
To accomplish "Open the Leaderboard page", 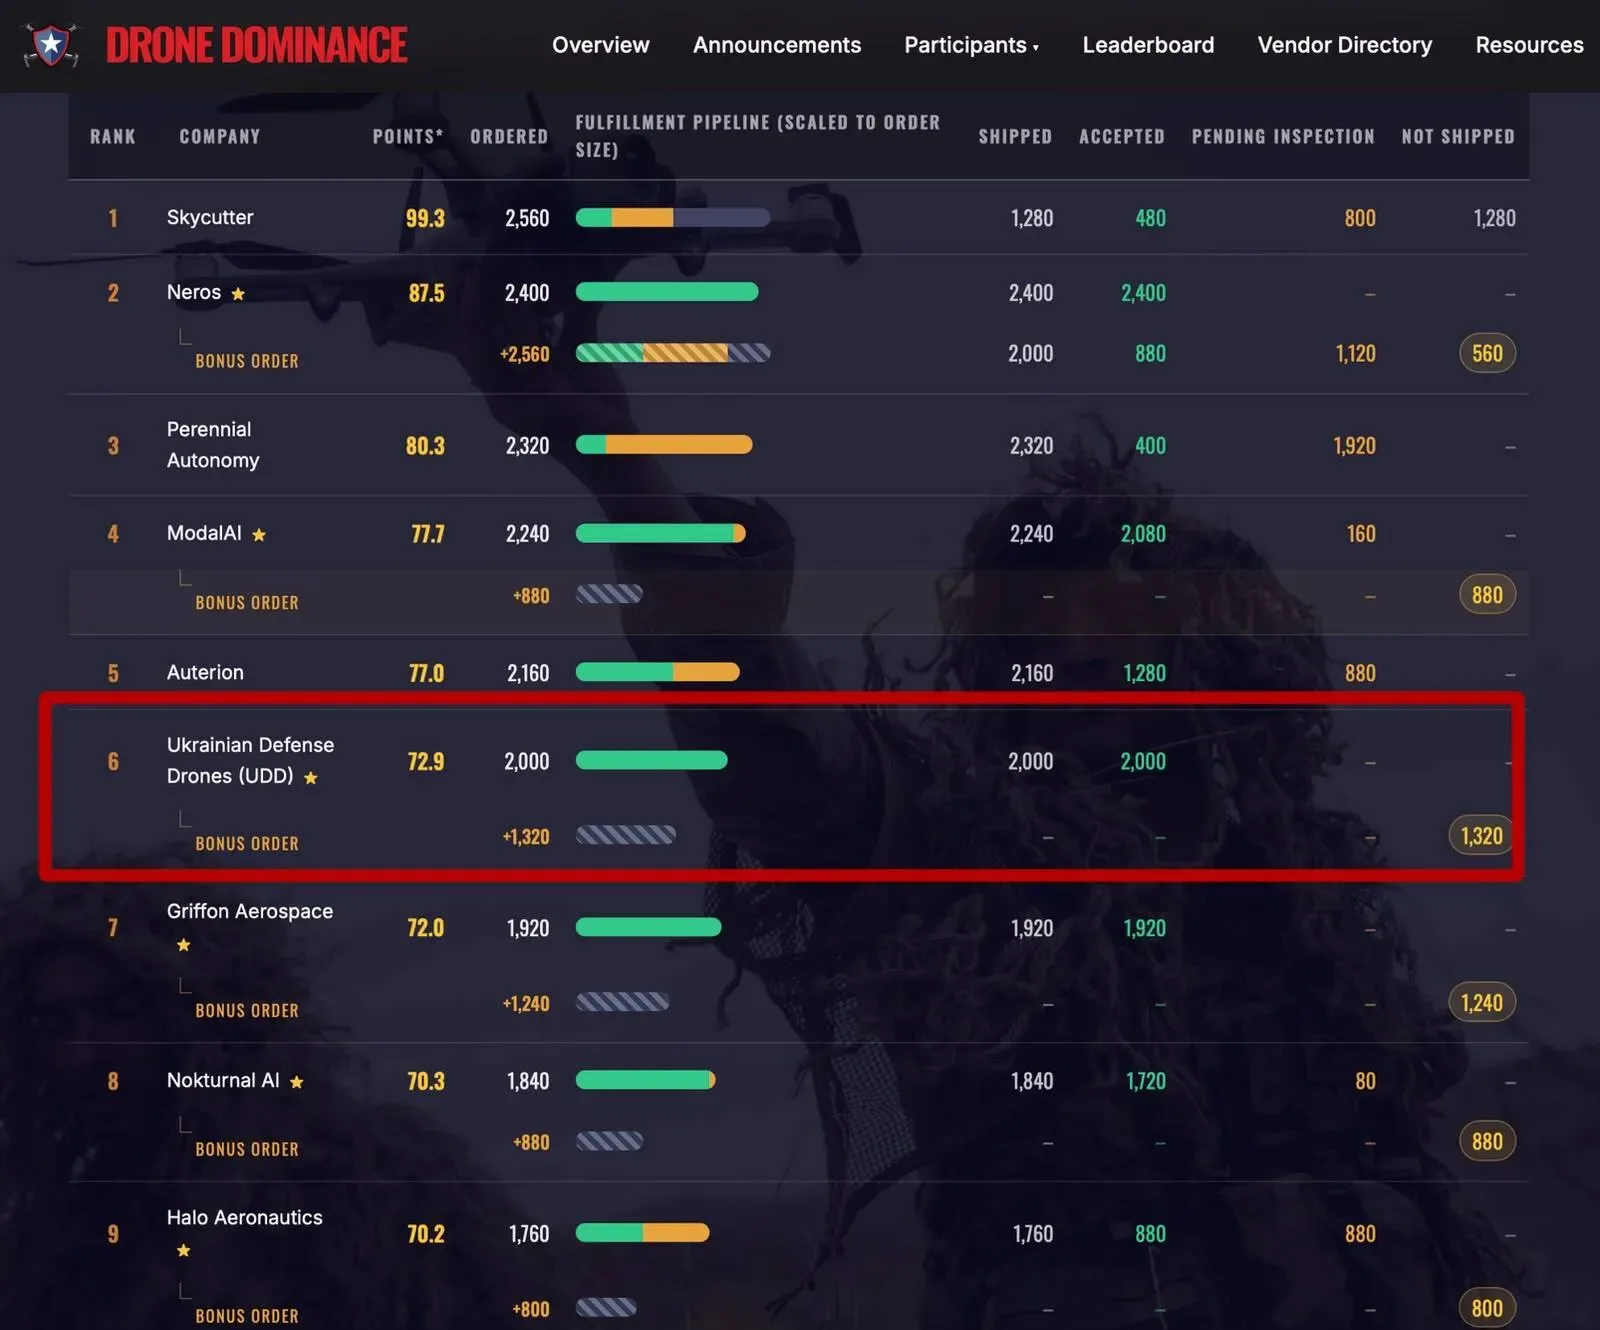I will point(1148,45).
